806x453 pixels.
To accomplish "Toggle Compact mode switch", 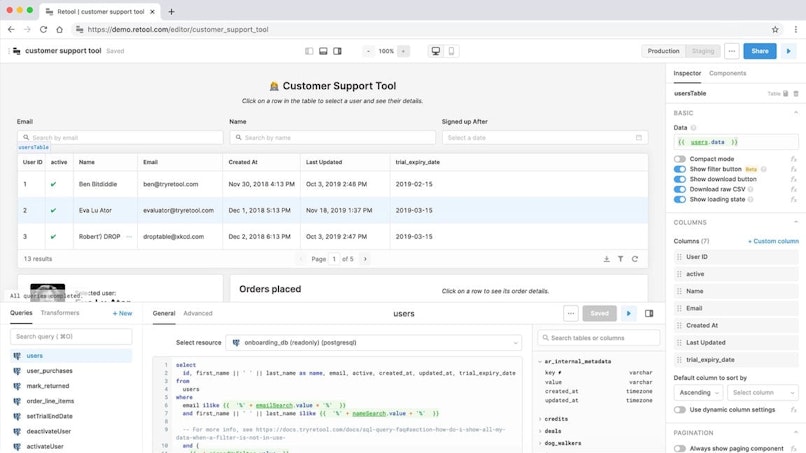I will [680, 159].
